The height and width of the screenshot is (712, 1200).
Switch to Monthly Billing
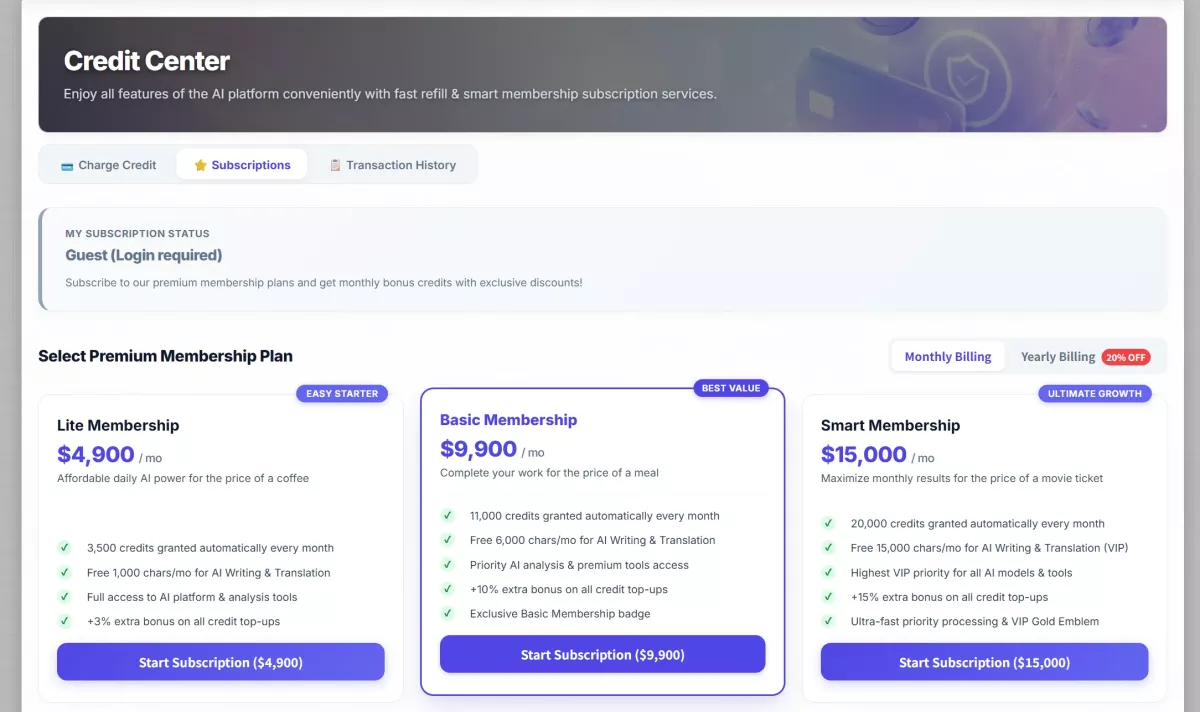948,357
